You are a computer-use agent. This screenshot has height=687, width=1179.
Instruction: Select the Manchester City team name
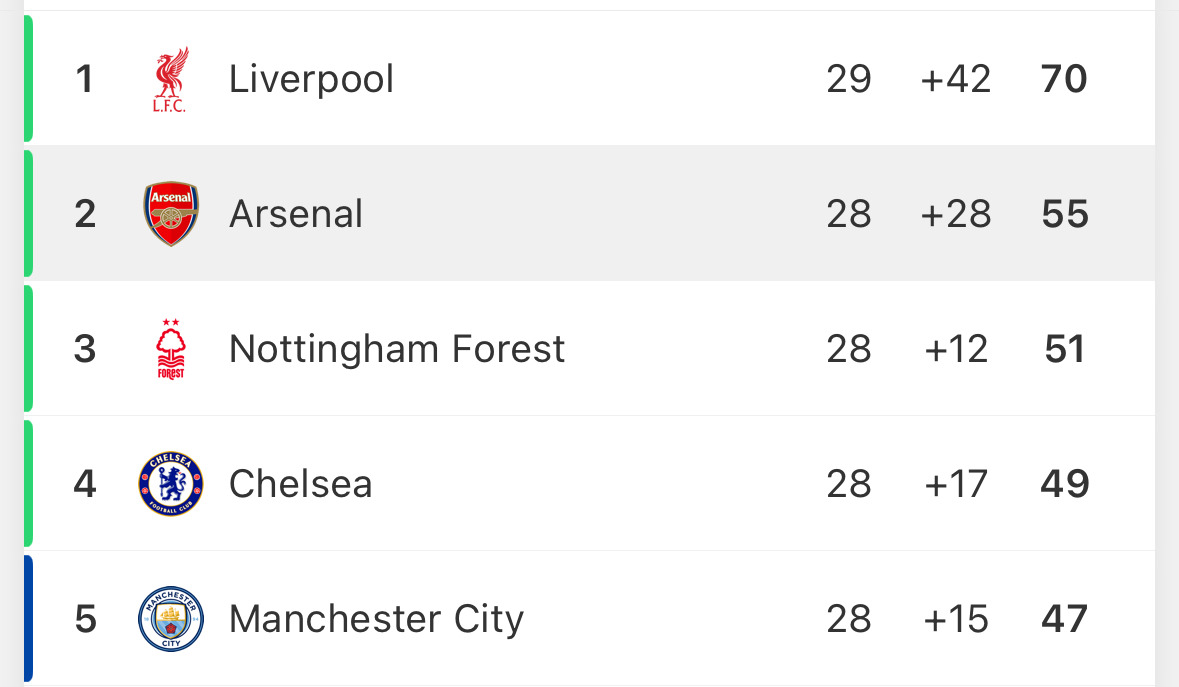[x=376, y=619]
